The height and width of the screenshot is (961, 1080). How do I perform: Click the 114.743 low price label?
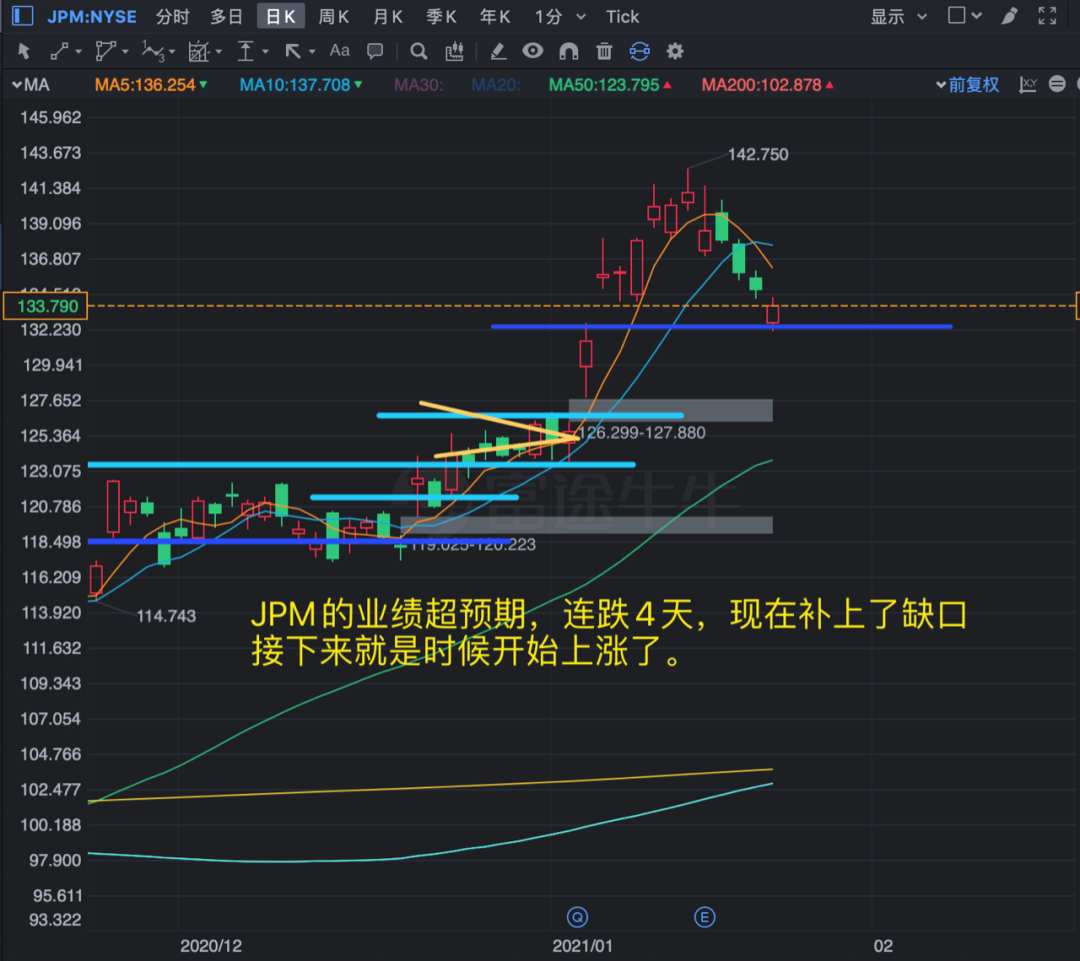coord(166,616)
